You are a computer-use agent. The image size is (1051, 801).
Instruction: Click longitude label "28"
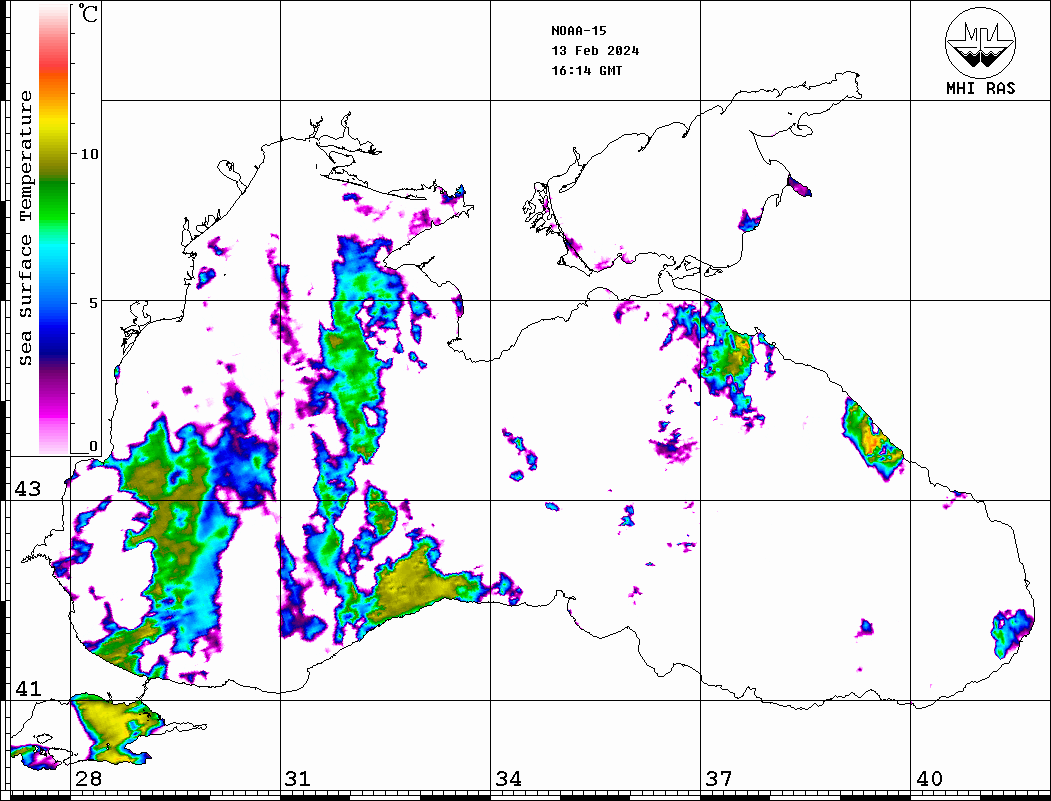point(88,779)
